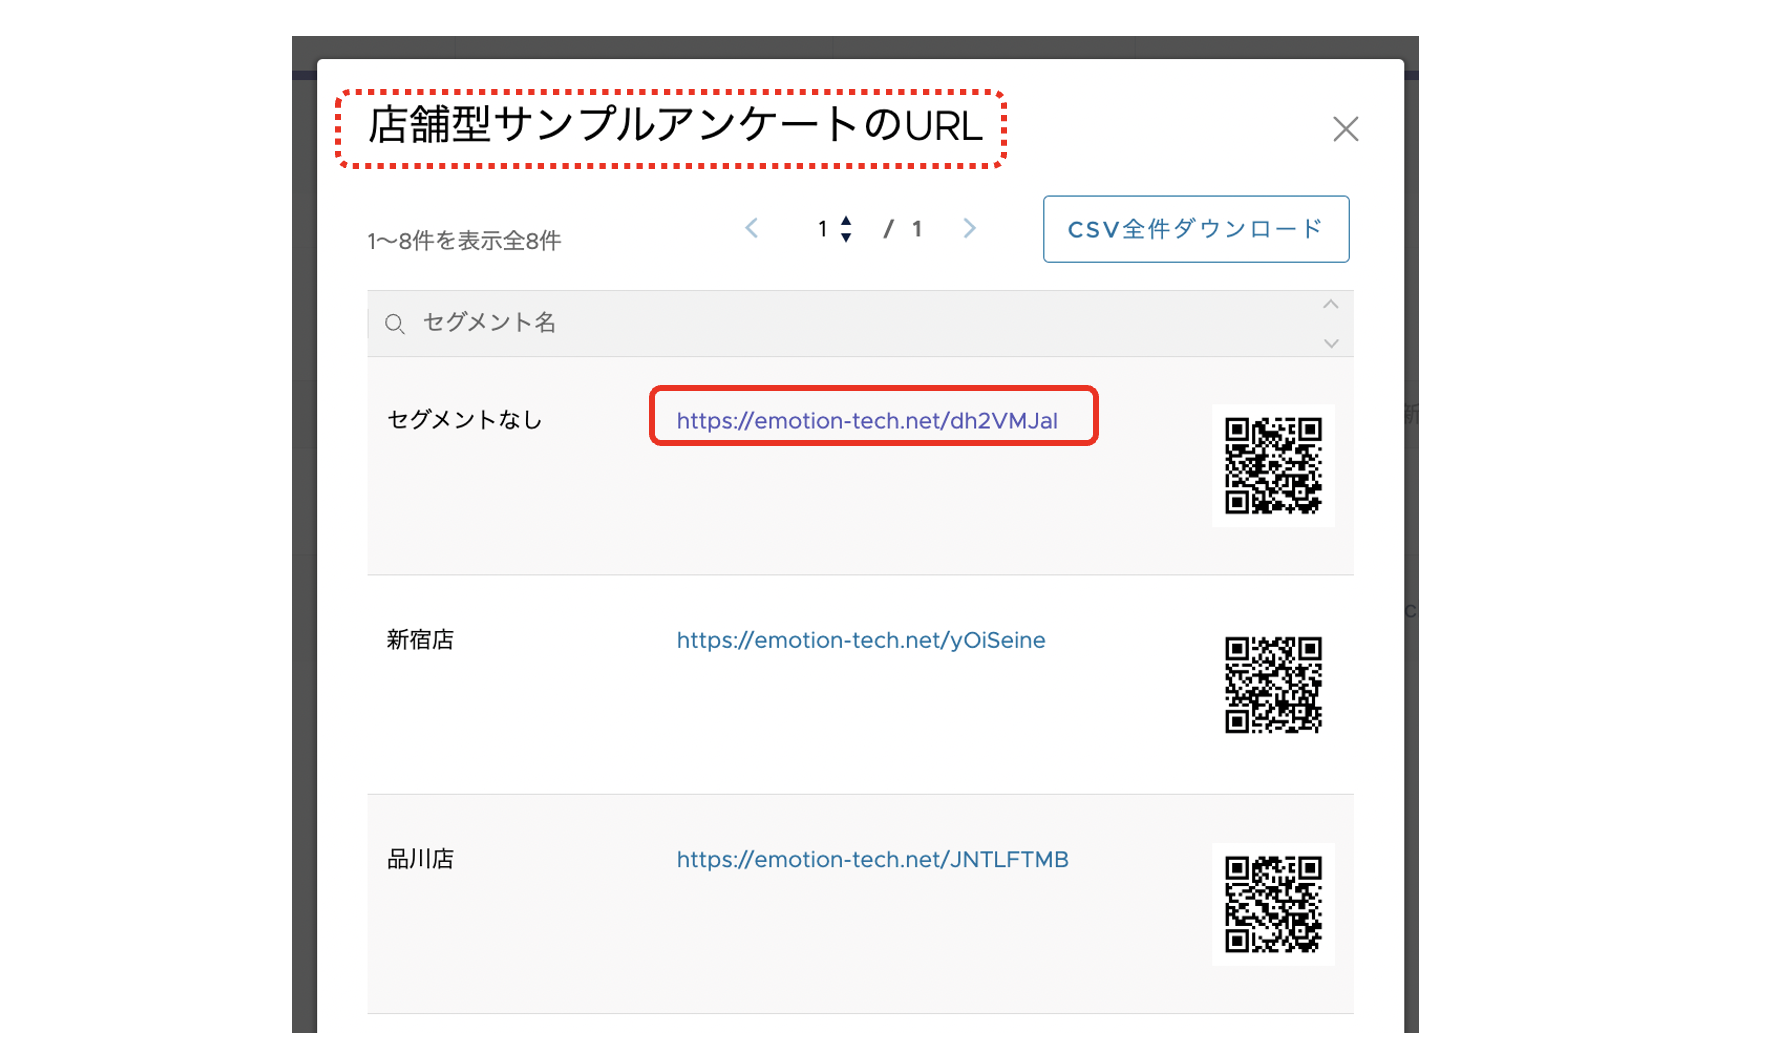This screenshot has height=1056, width=1780.
Task: Click the magnifier search icon
Action: 395,324
